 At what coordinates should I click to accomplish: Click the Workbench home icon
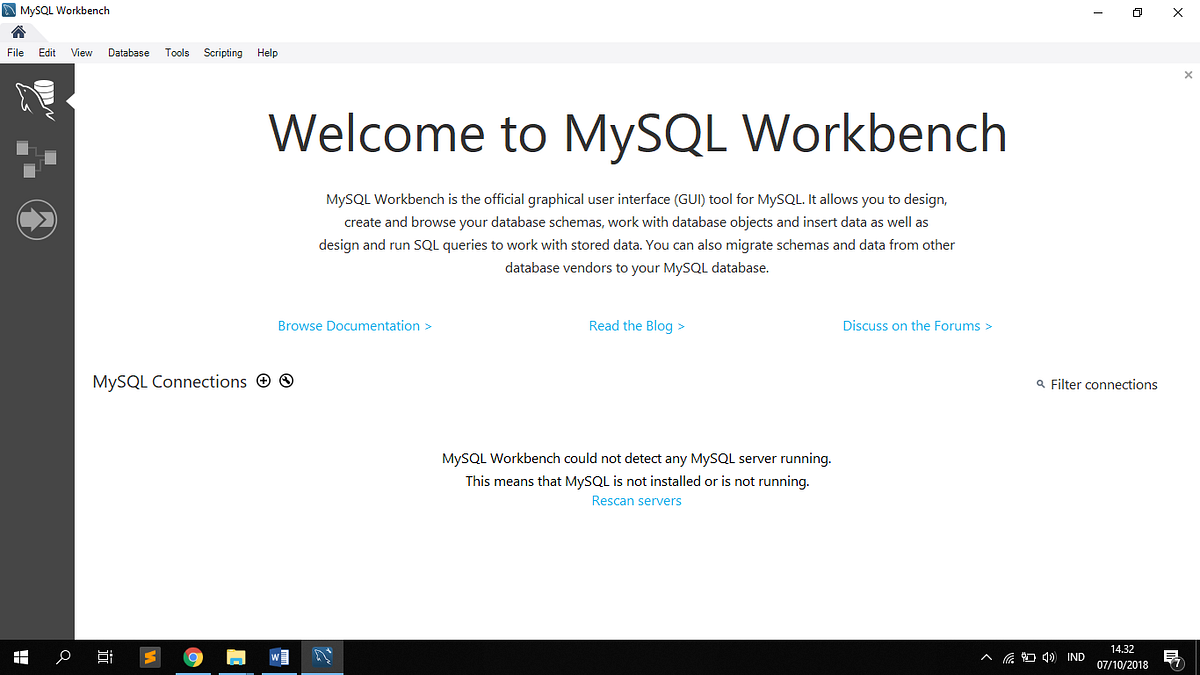(17, 31)
